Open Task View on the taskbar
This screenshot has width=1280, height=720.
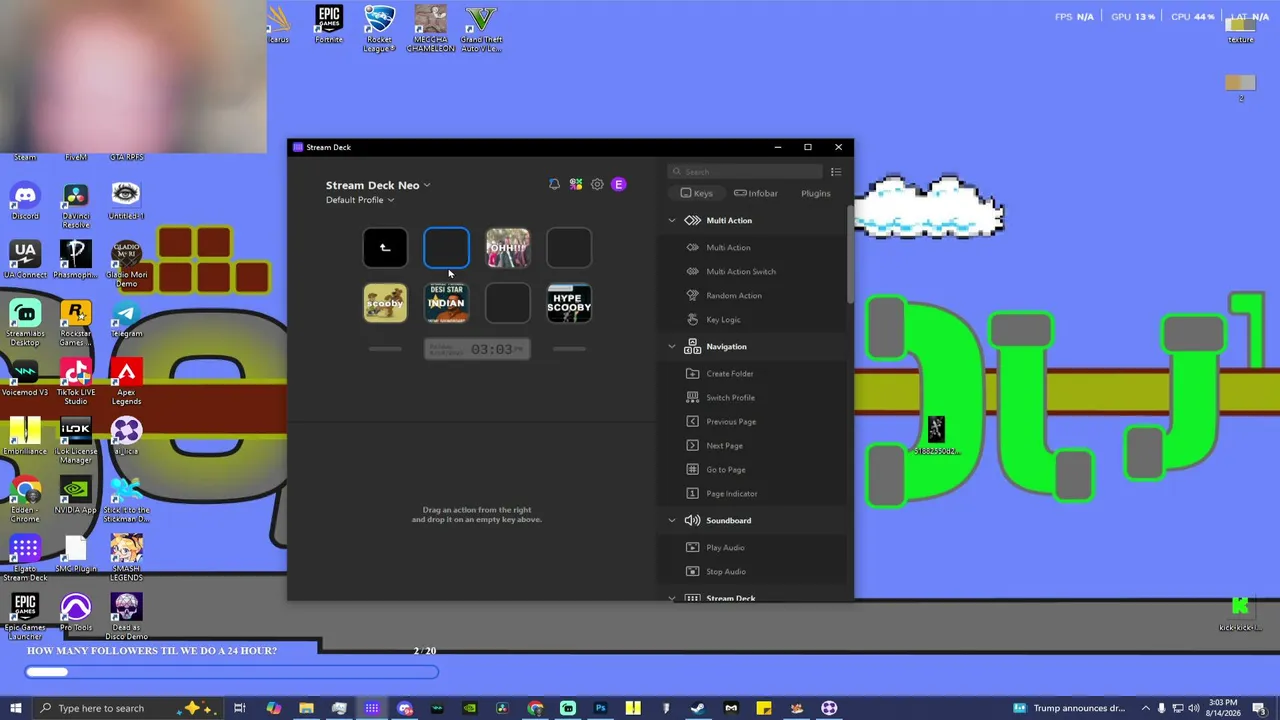240,708
